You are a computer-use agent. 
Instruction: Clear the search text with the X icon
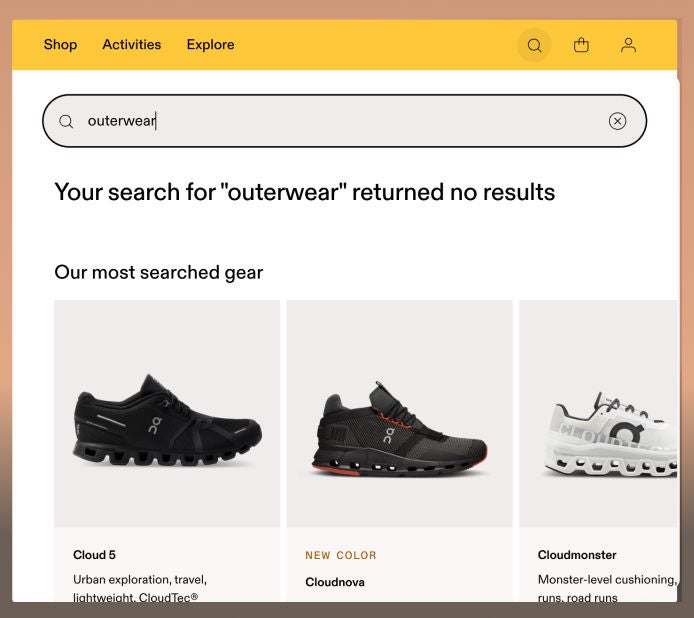[617, 121]
